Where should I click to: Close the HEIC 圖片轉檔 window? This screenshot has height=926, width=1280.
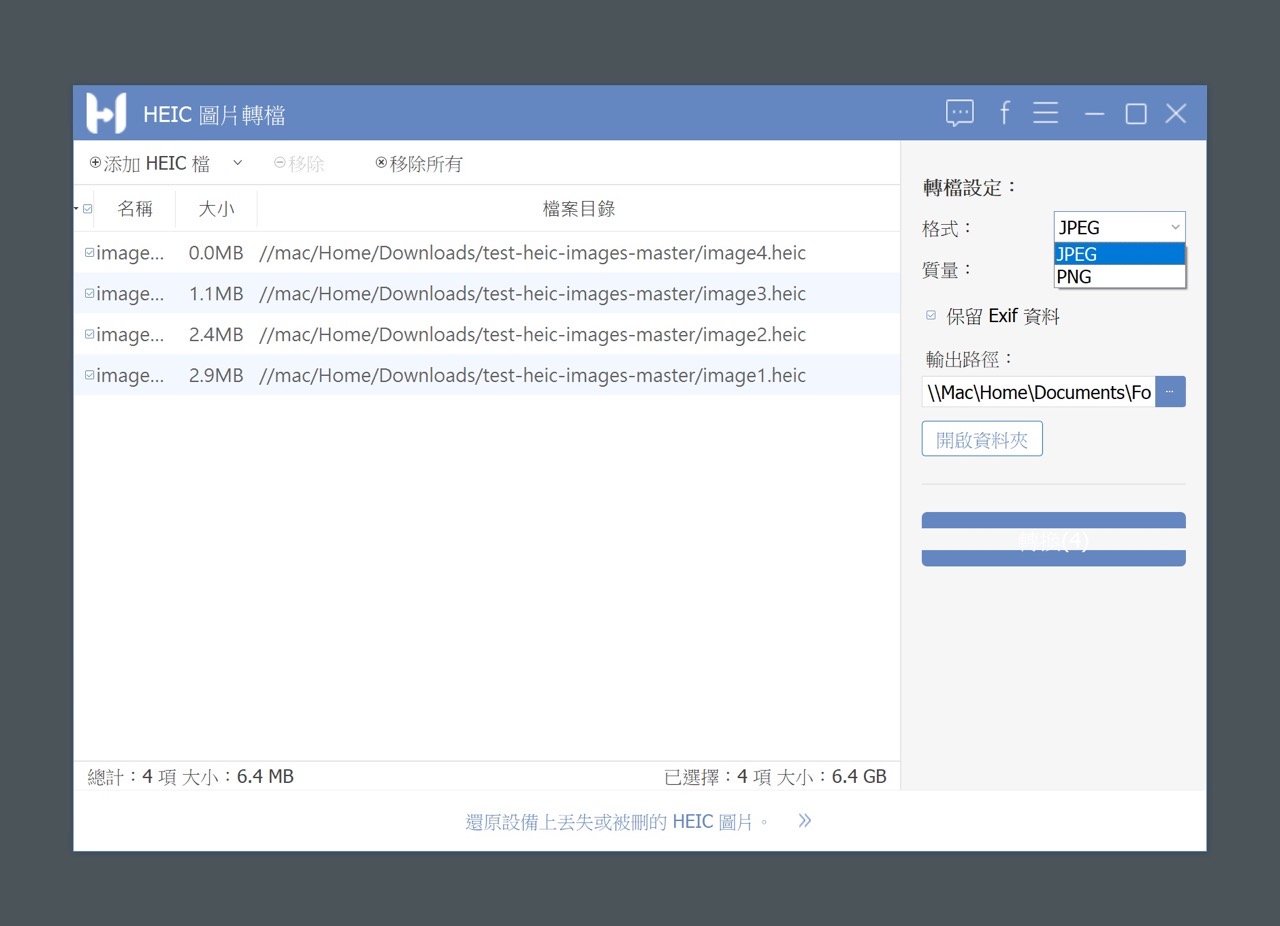coord(1176,114)
